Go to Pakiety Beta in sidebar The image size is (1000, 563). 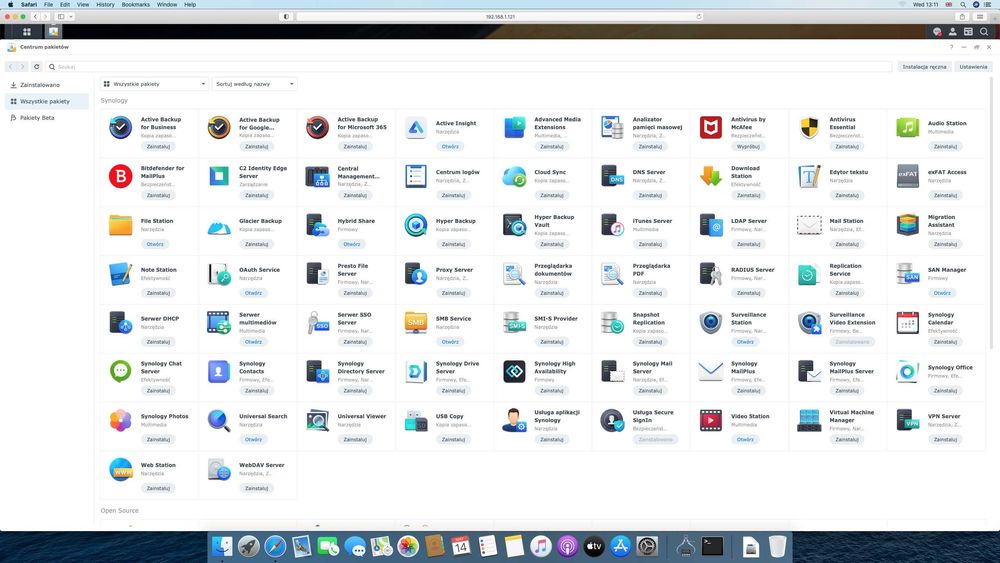pos(47,118)
